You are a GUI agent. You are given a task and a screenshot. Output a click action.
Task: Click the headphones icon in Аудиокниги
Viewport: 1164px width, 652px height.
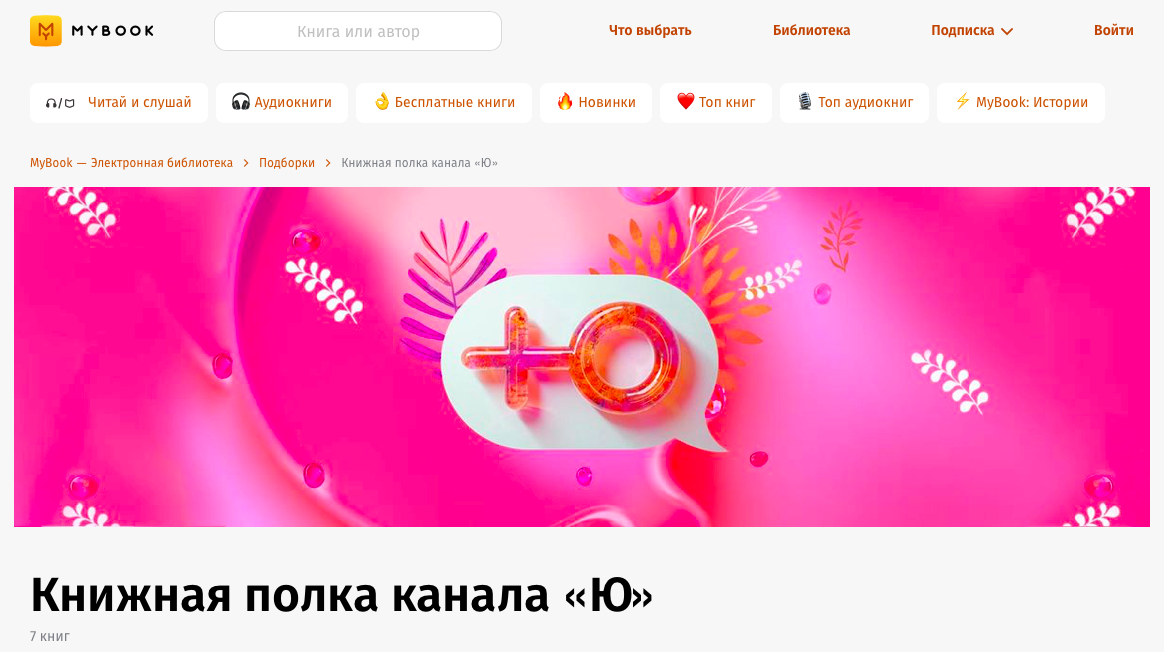tap(241, 102)
